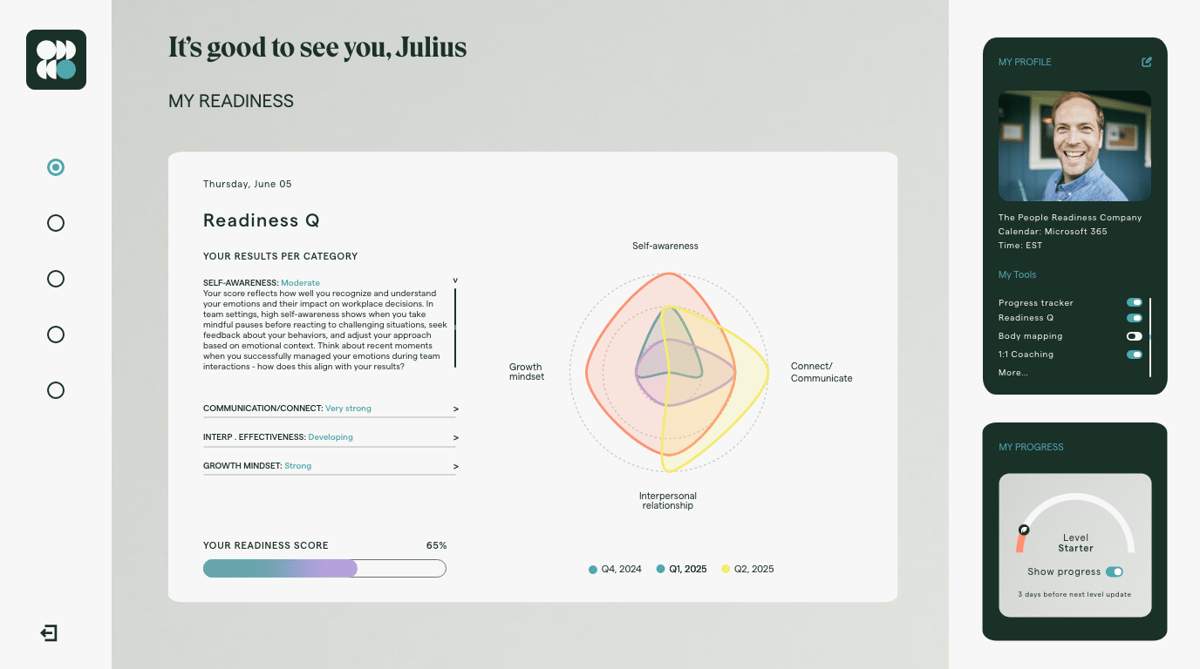Expand the Communication/Connect category

tap(329, 409)
